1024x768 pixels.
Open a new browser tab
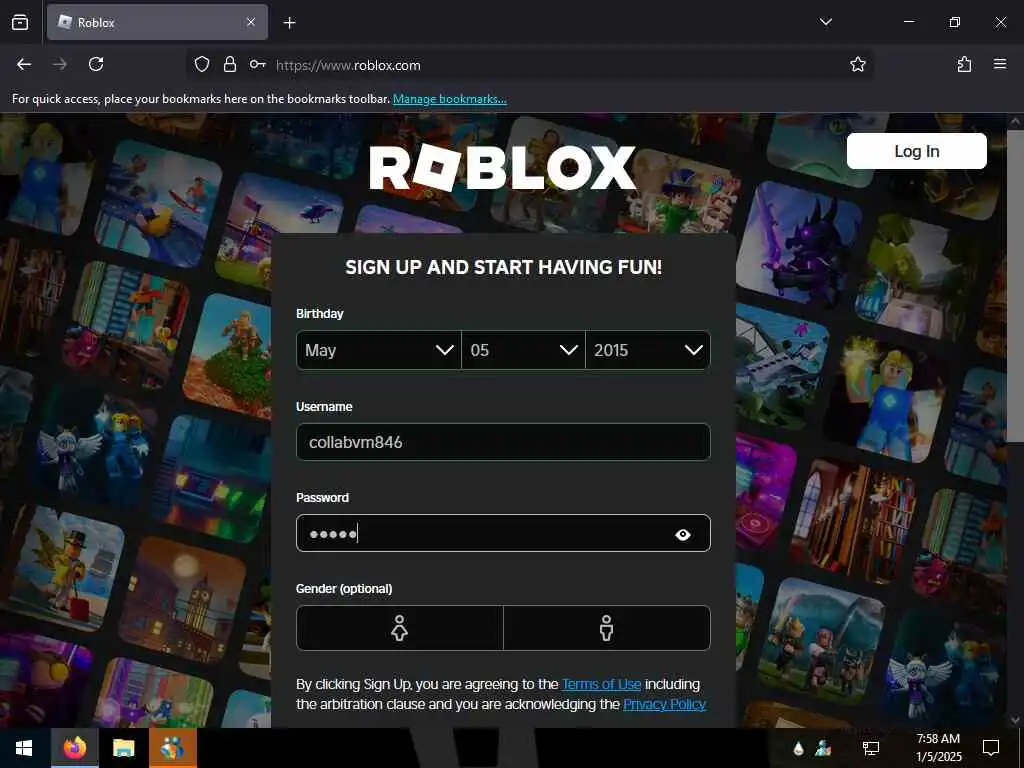pos(289,23)
